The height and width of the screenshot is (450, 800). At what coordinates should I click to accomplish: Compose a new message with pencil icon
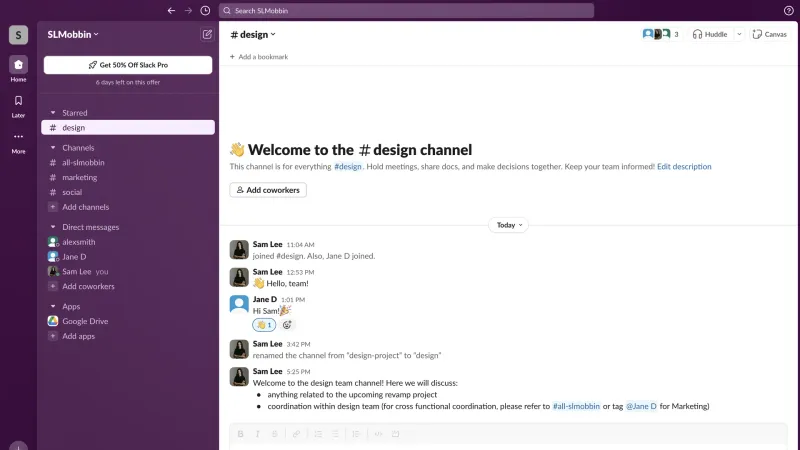click(x=207, y=34)
